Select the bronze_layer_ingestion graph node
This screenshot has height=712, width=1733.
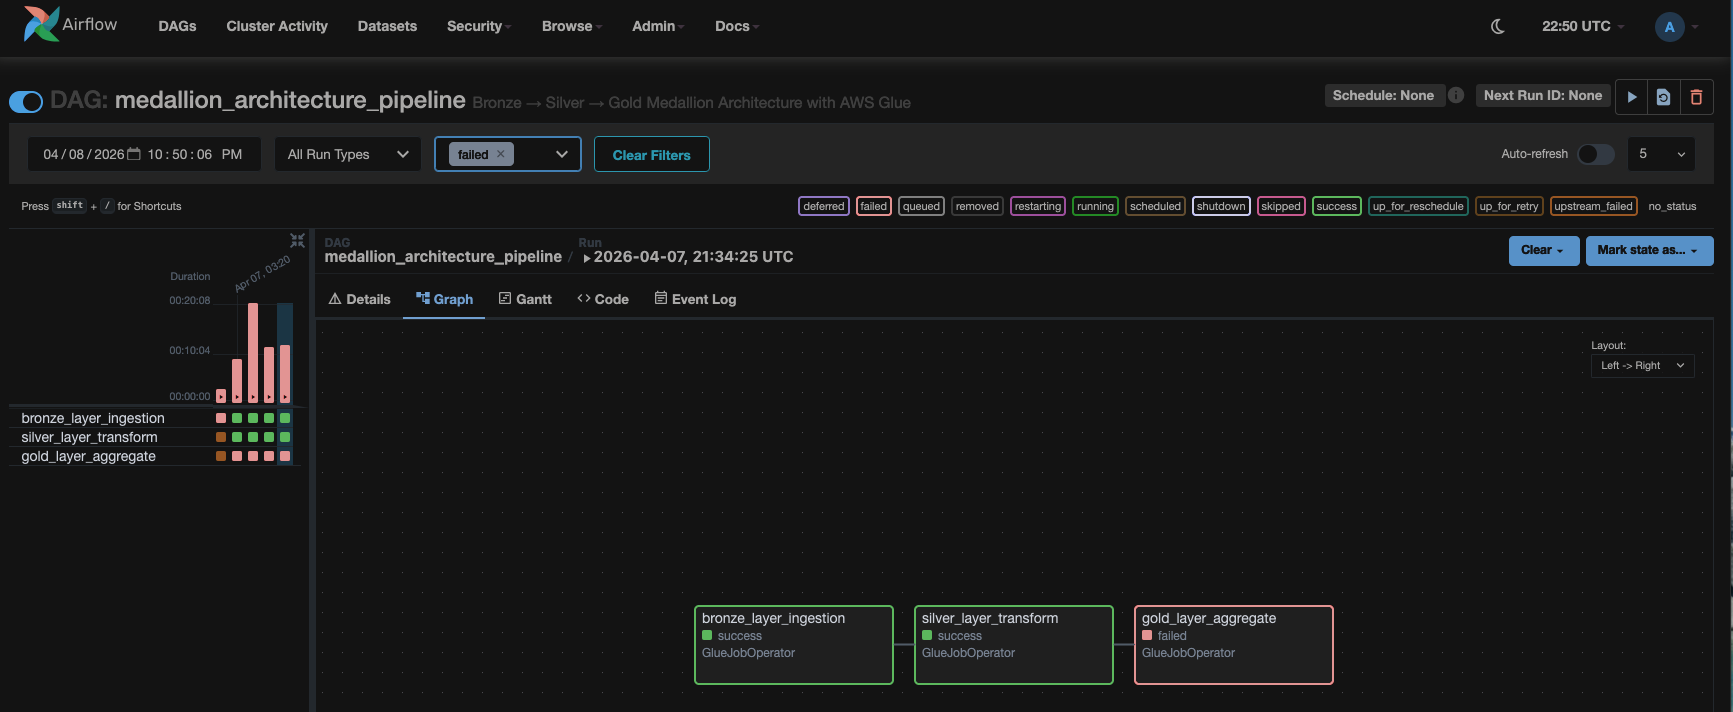pos(794,645)
